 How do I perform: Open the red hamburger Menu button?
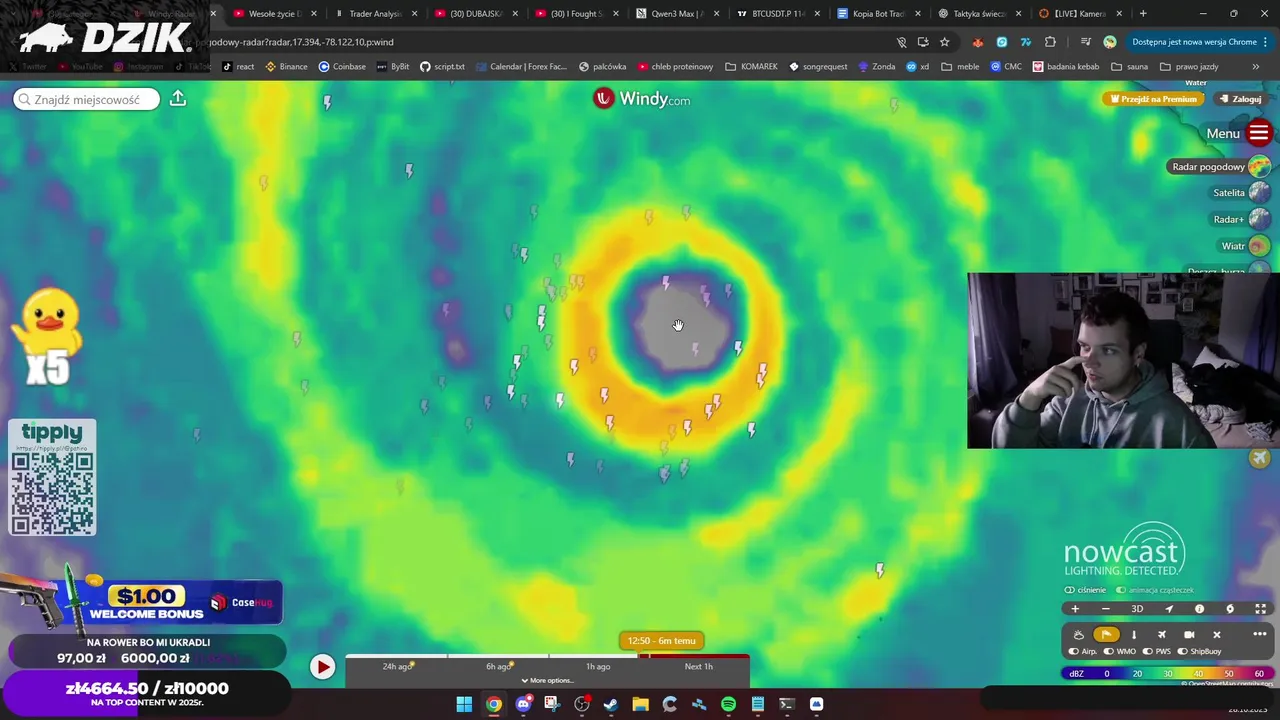(x=1259, y=133)
